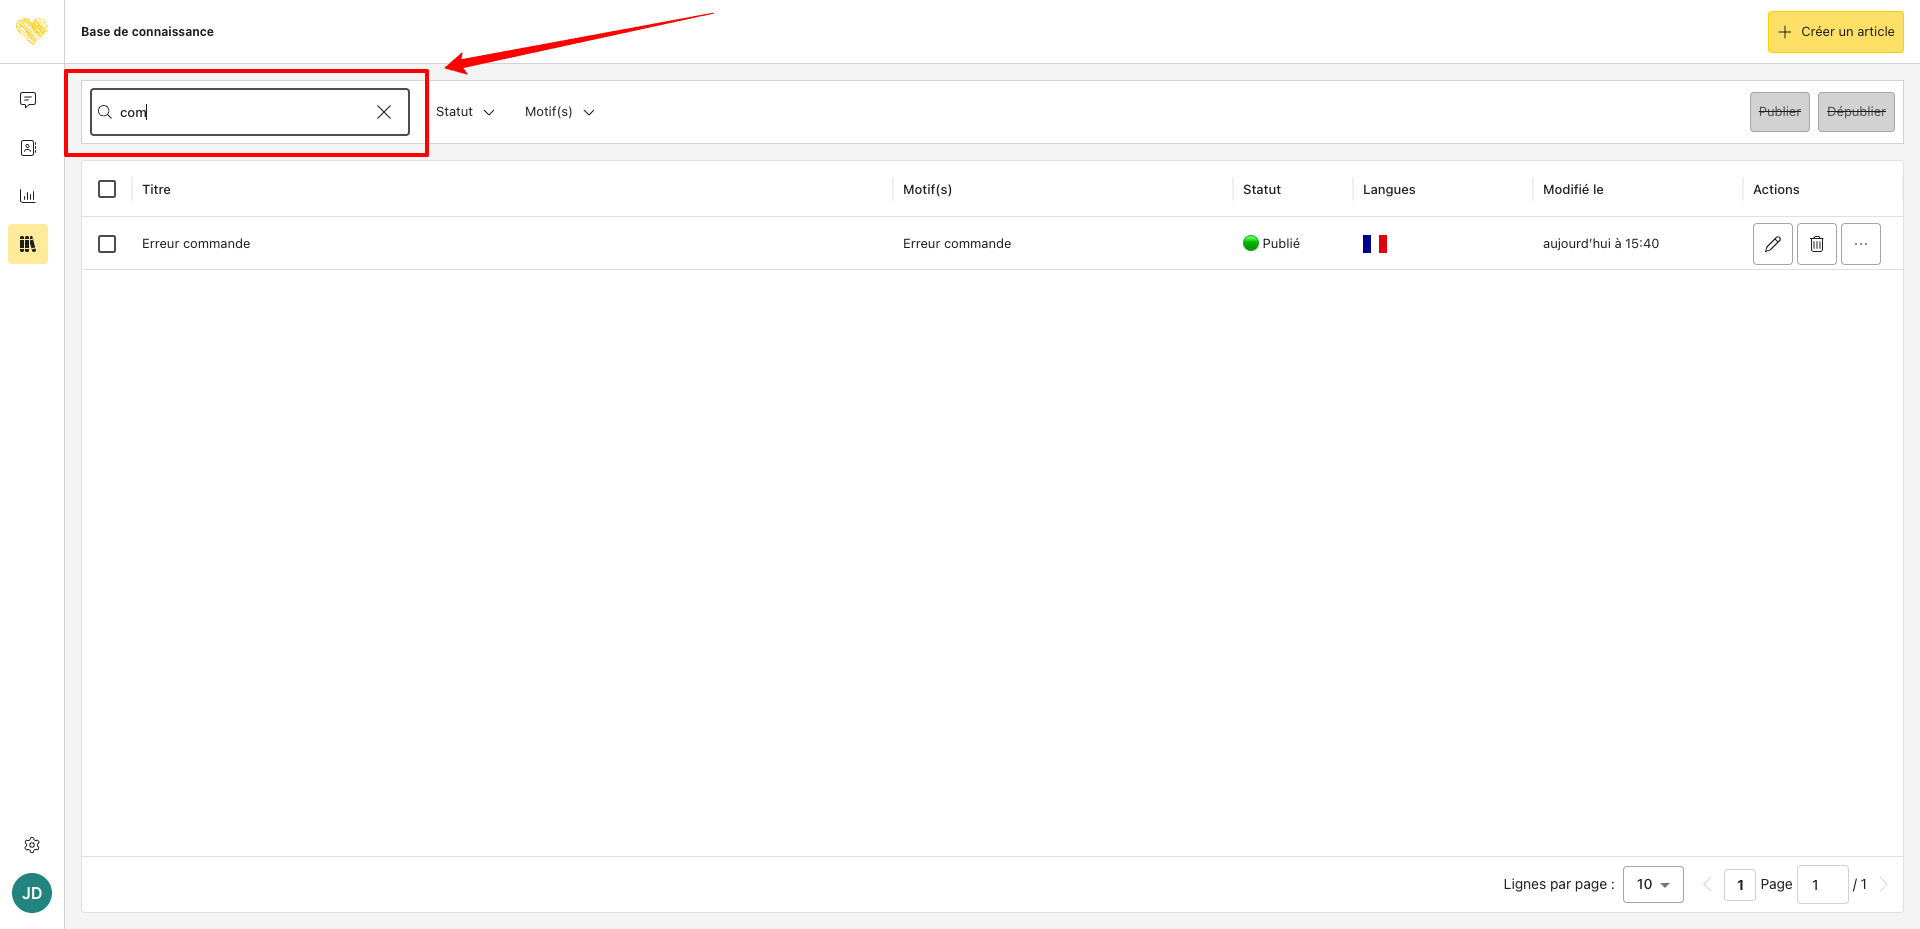
Task: Check the Erreur commande row checkbox
Action: tap(107, 244)
